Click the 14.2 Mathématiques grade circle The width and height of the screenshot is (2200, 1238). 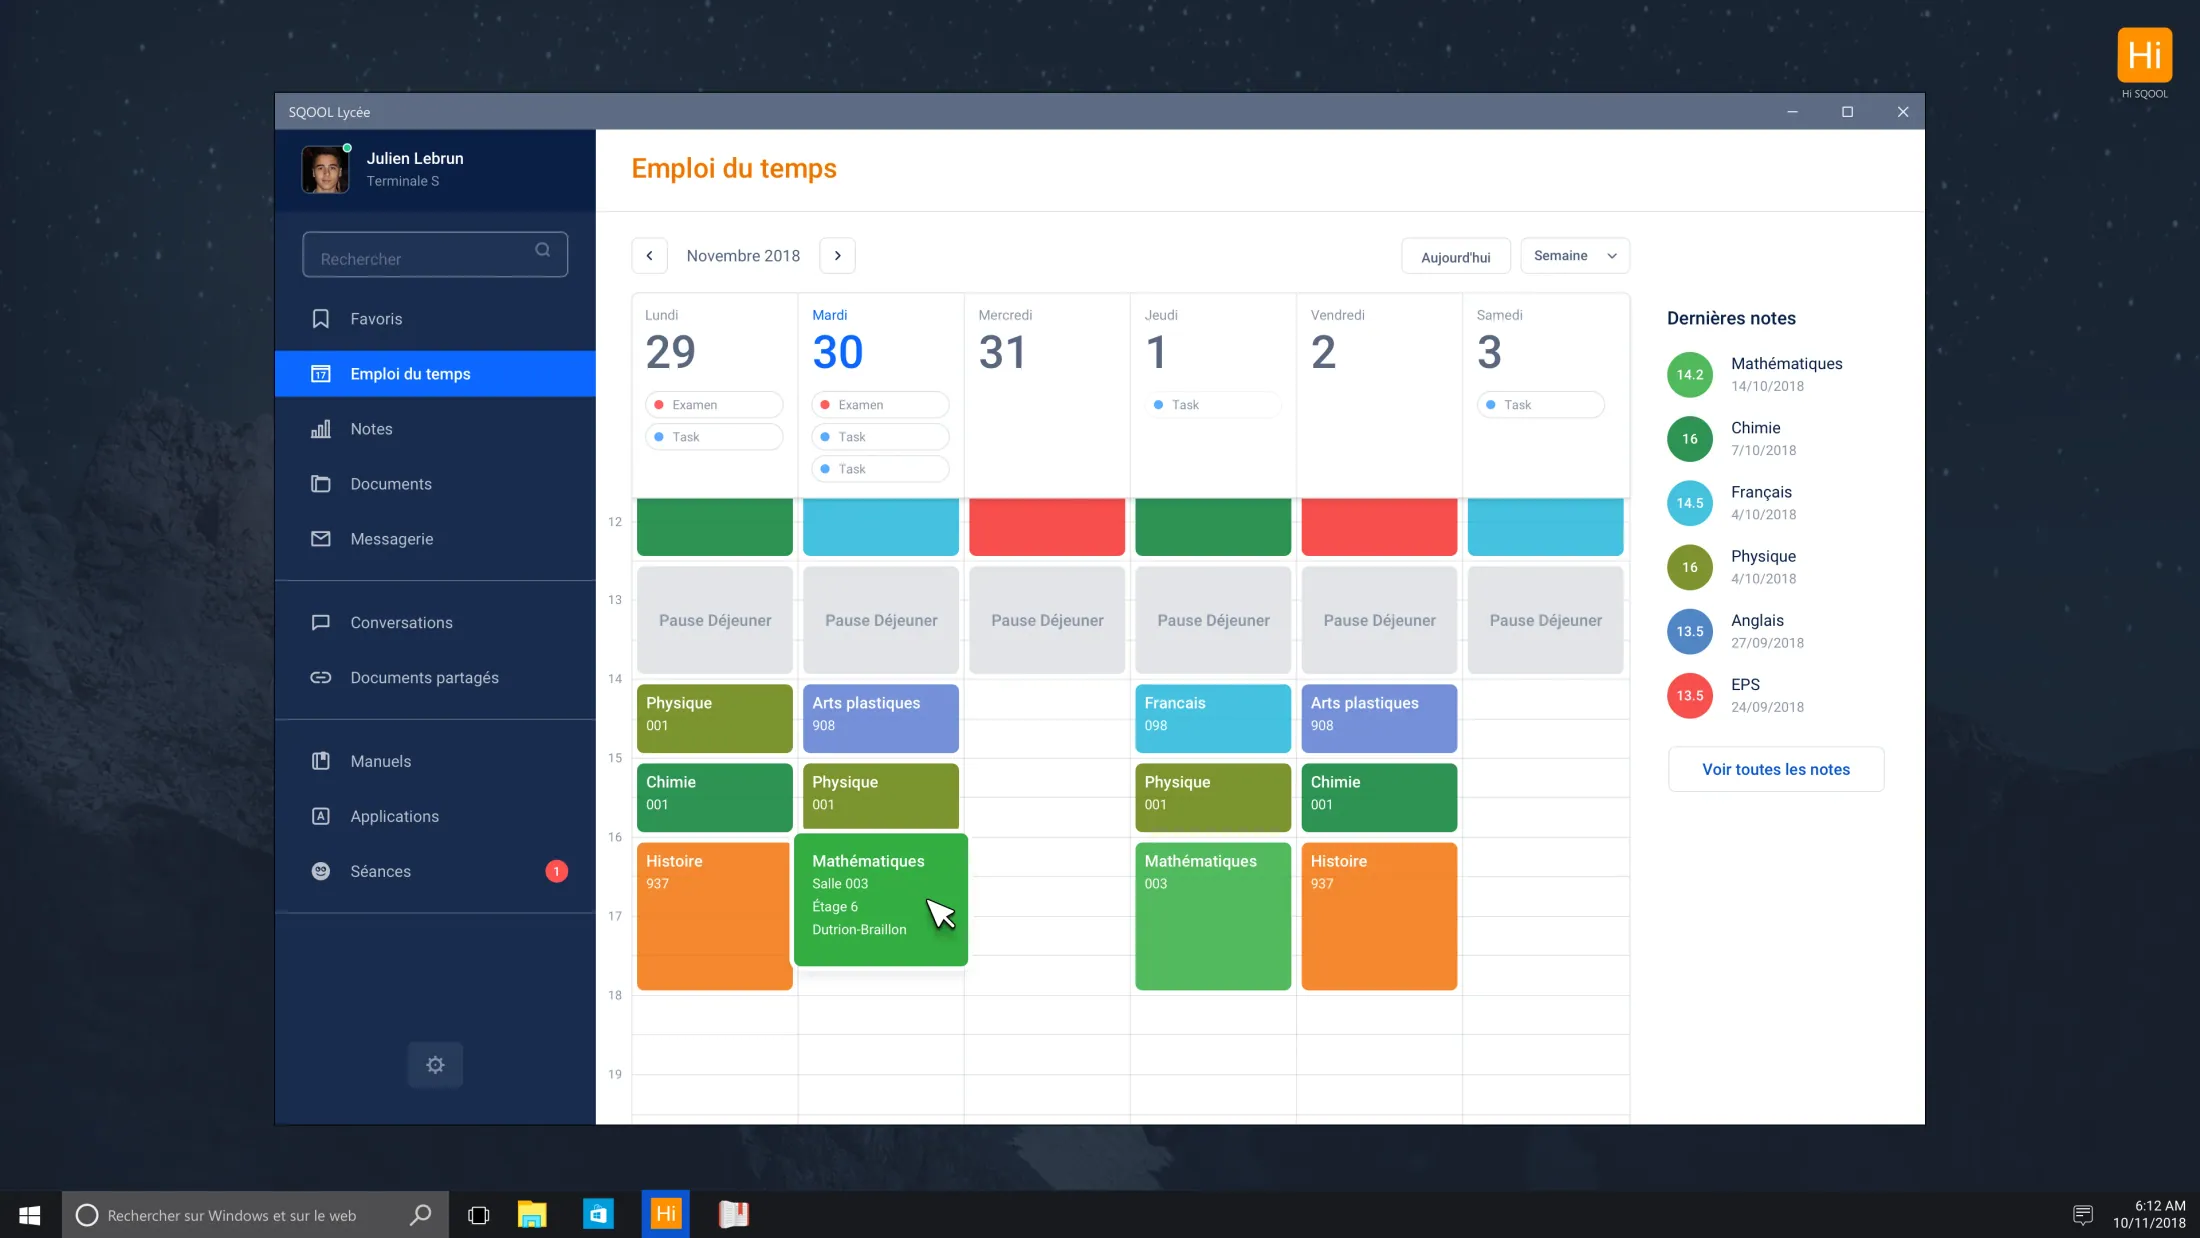click(x=1690, y=375)
